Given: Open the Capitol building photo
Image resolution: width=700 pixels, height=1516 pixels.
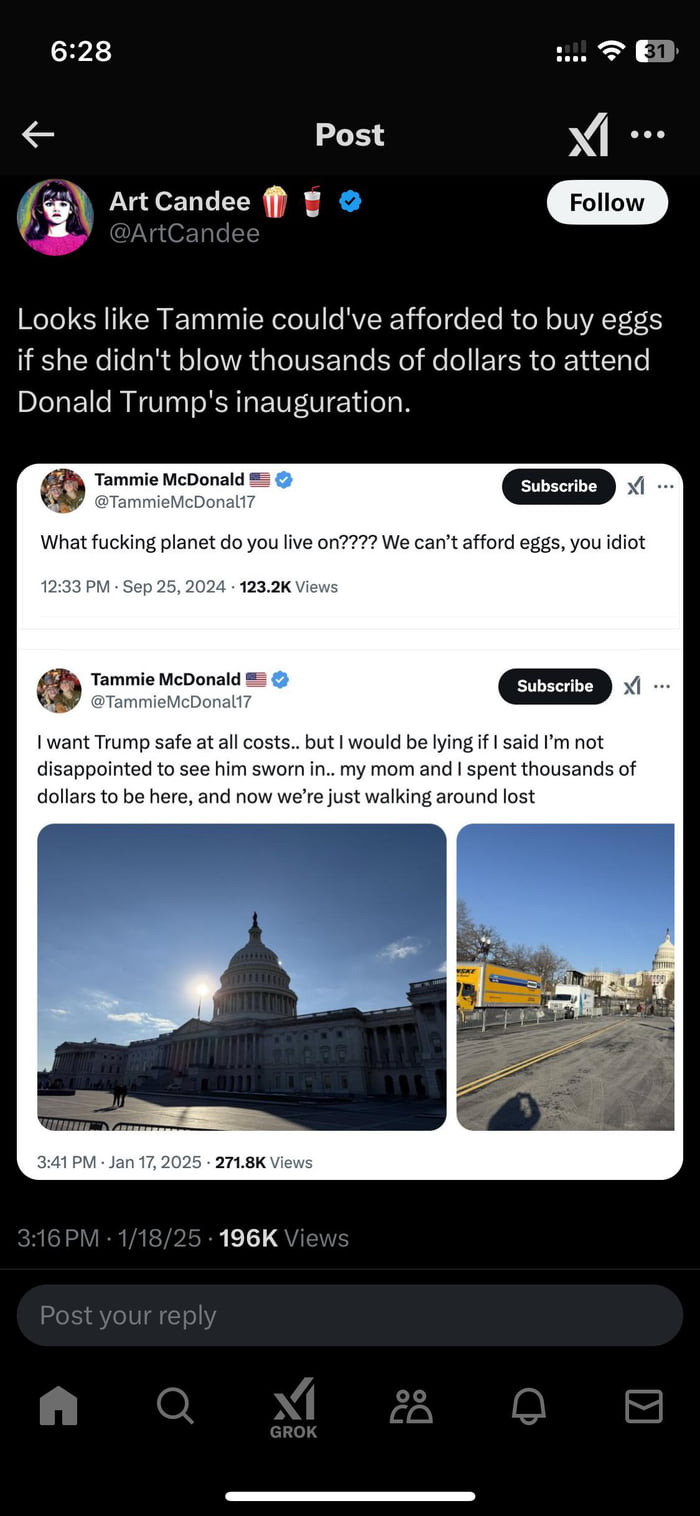Looking at the screenshot, I should 242,976.
